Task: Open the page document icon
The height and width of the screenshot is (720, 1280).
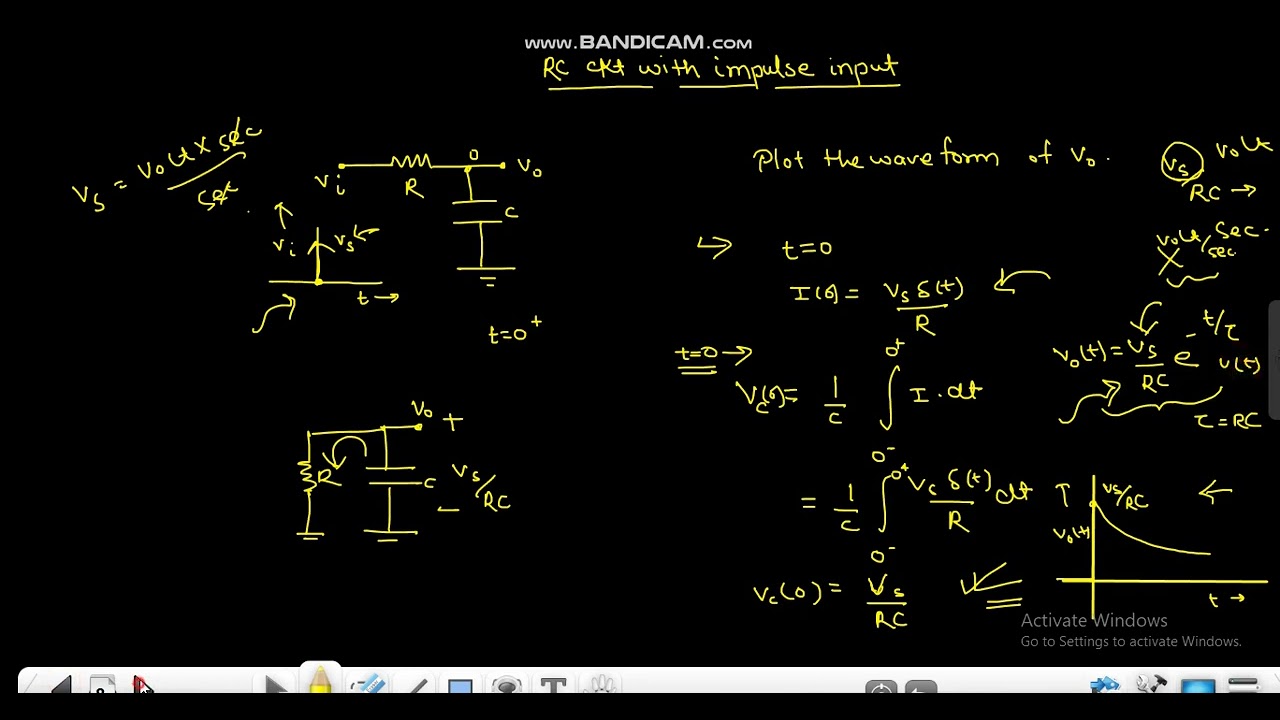Action: coord(101,685)
